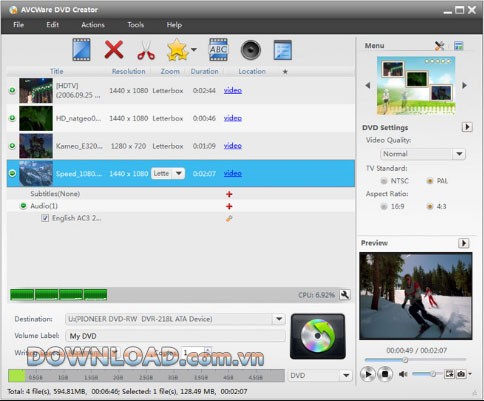Select NTSC TV standard
The height and width of the screenshot is (401, 484).
click(x=384, y=181)
